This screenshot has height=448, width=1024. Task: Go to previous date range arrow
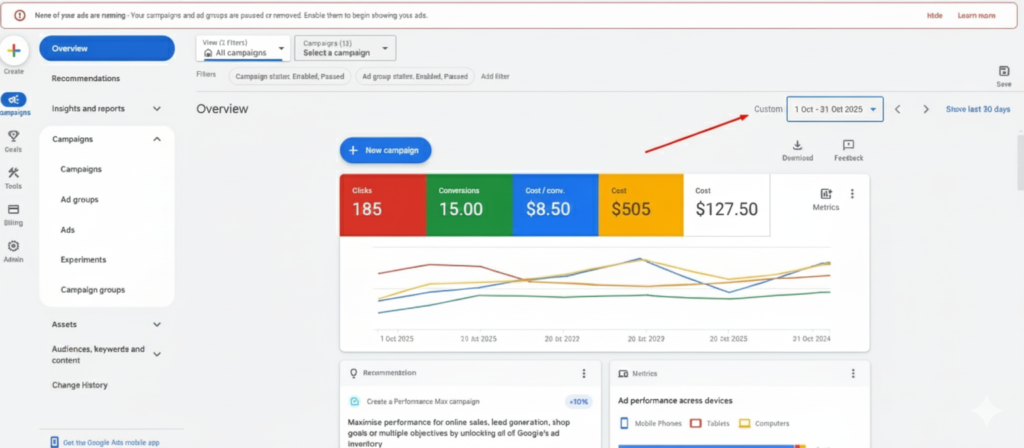click(x=898, y=109)
